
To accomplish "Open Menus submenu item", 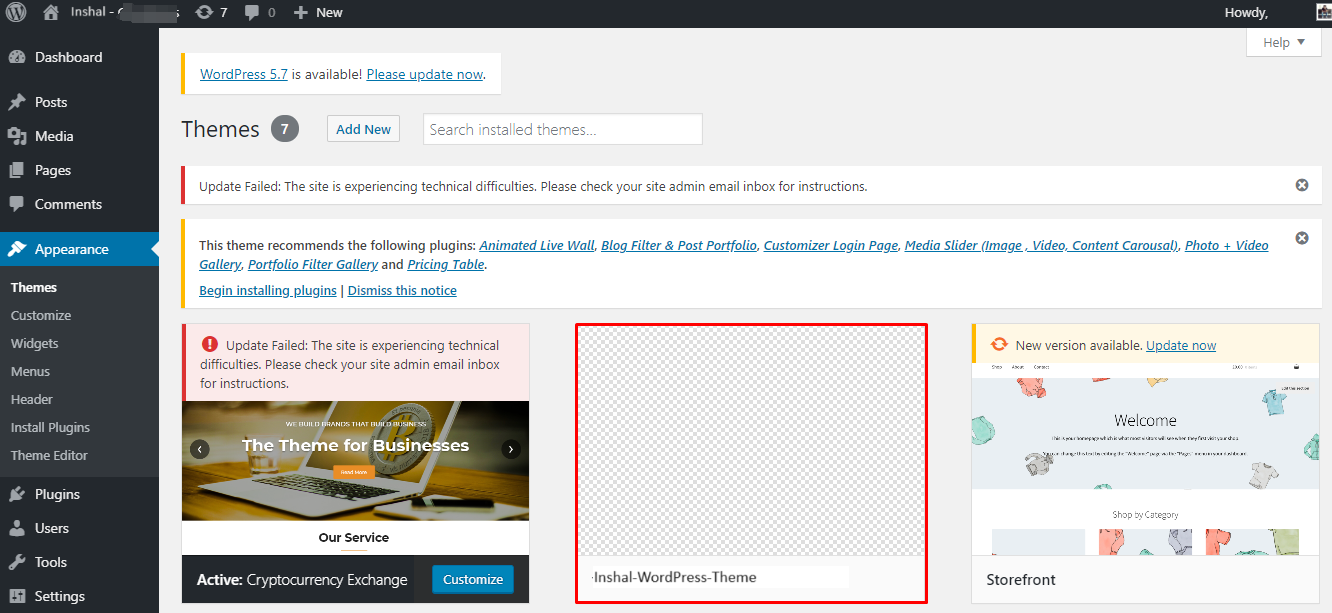I will (x=31, y=371).
